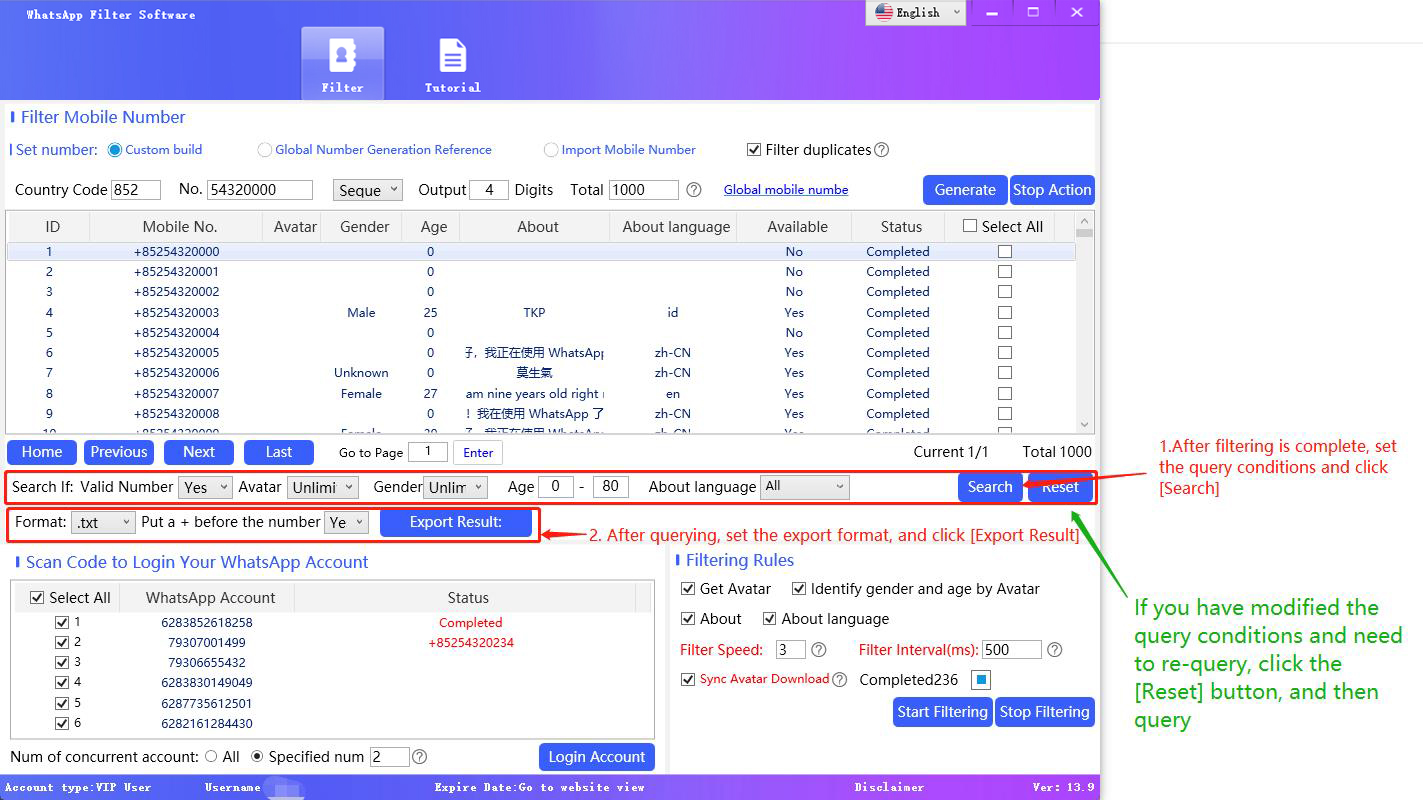This screenshot has width=1423, height=800.
Task: Click the Country Code input field
Action: pos(137,190)
